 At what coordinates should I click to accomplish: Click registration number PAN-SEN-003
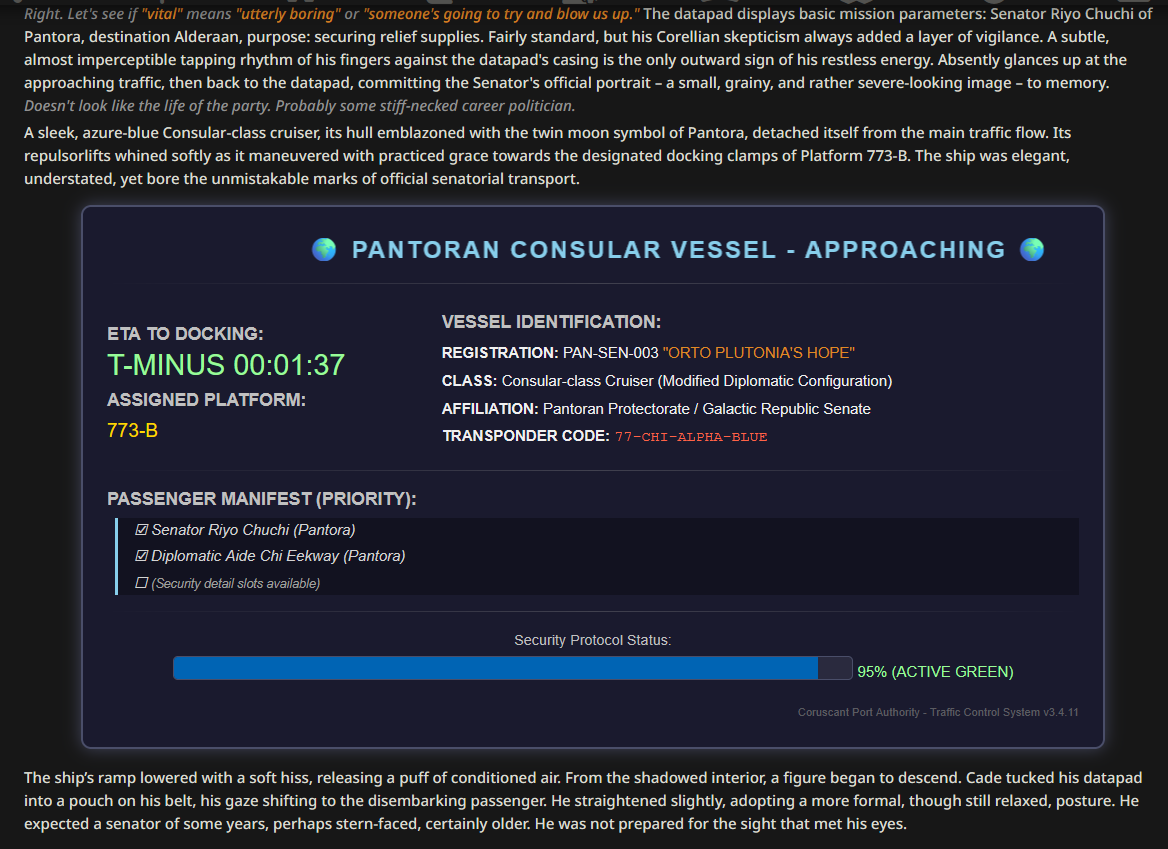coord(611,353)
